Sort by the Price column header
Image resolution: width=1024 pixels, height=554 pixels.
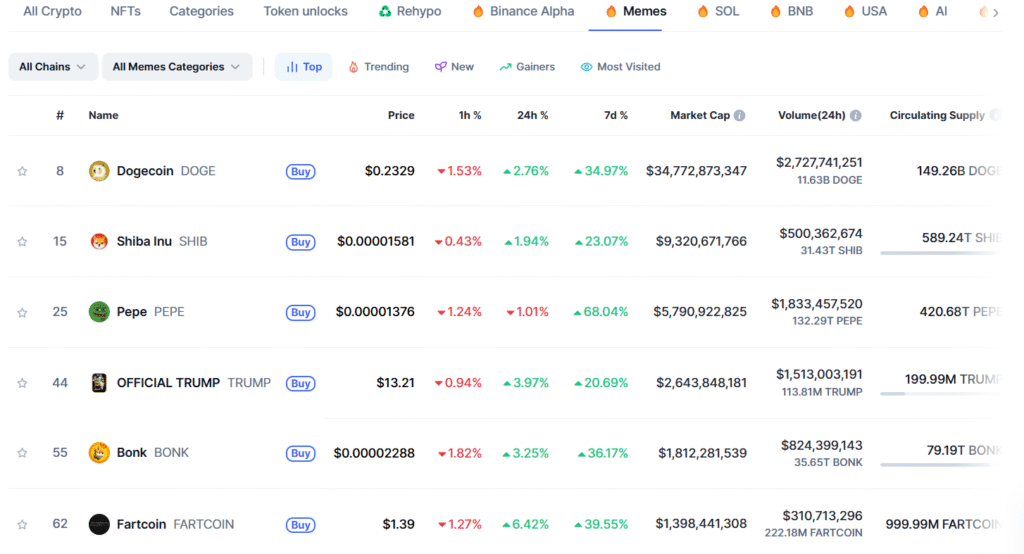coord(401,115)
